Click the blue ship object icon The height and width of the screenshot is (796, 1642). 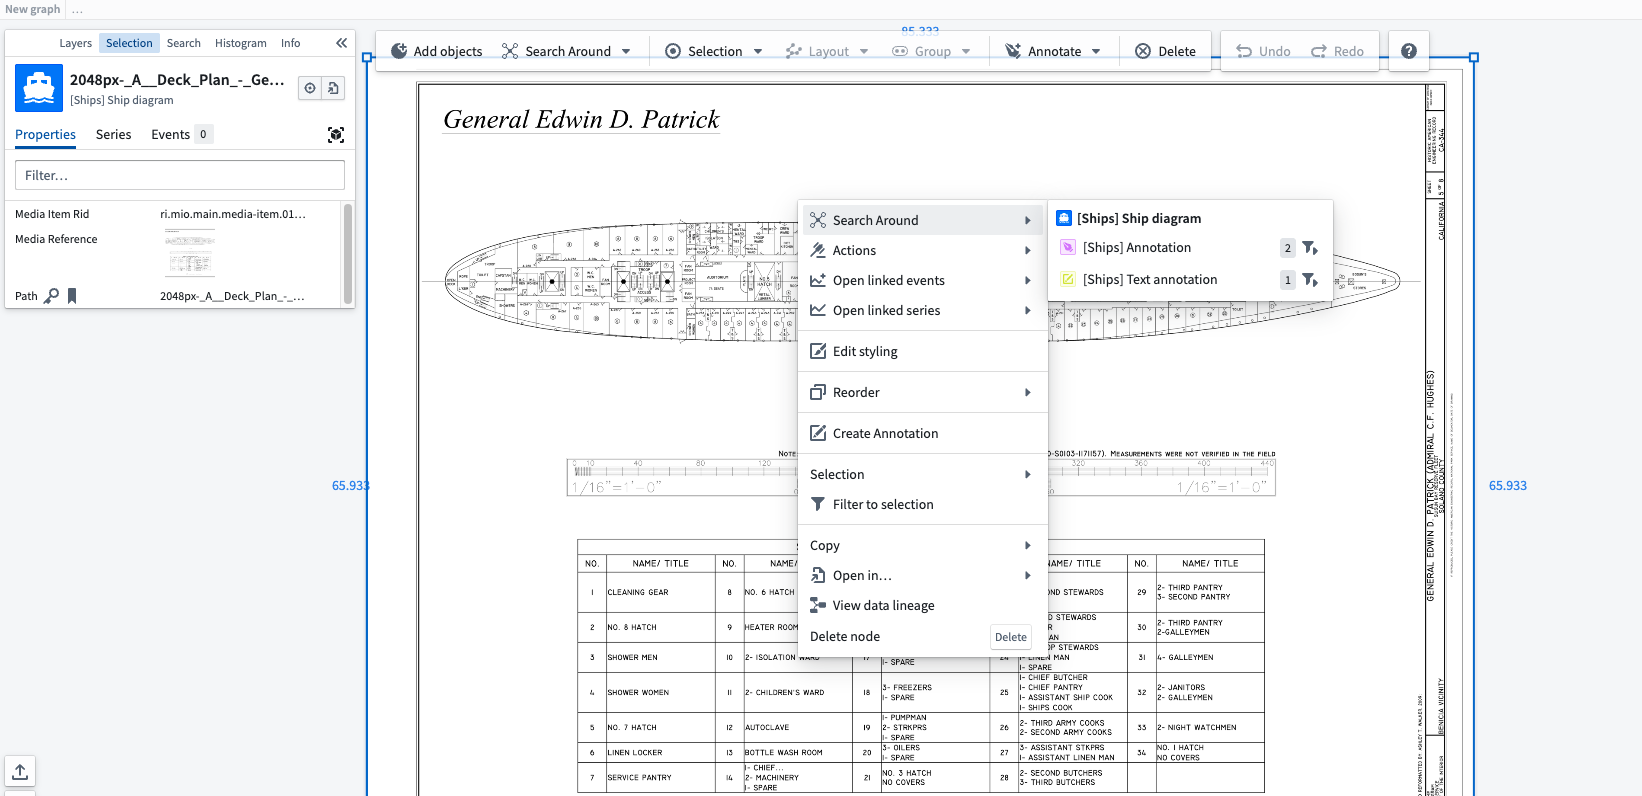click(39, 88)
